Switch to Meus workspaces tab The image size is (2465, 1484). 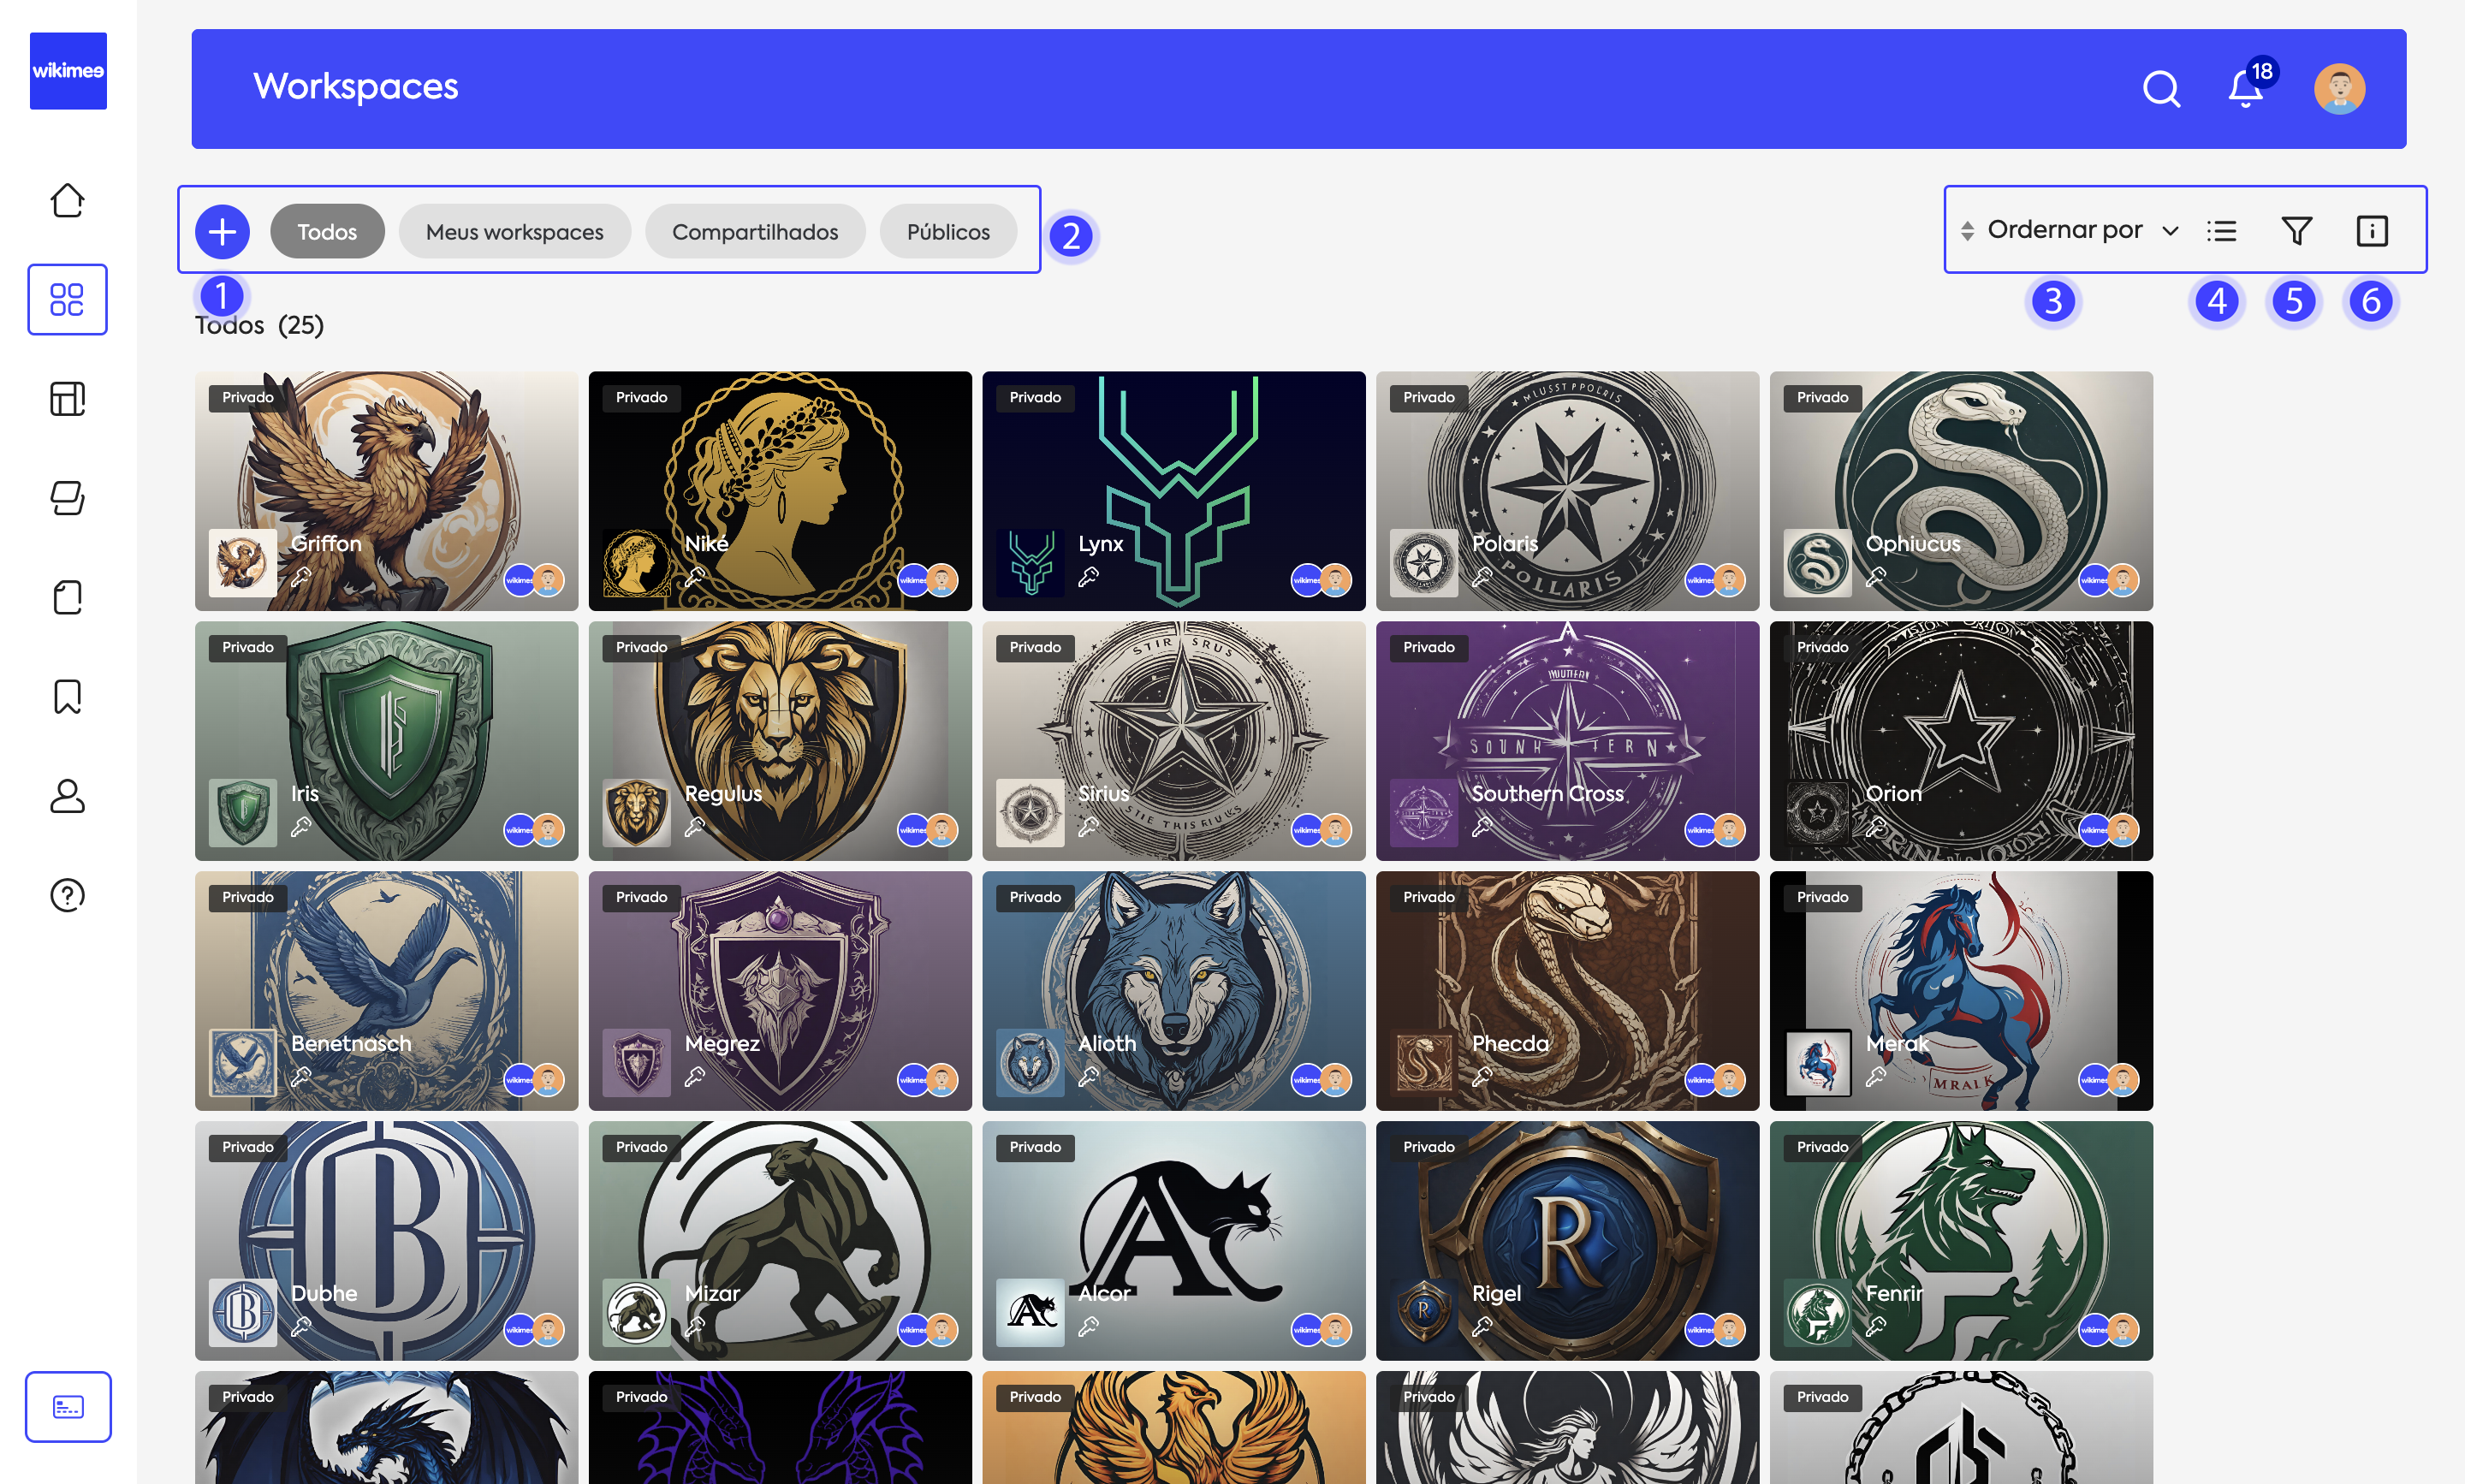(x=514, y=232)
